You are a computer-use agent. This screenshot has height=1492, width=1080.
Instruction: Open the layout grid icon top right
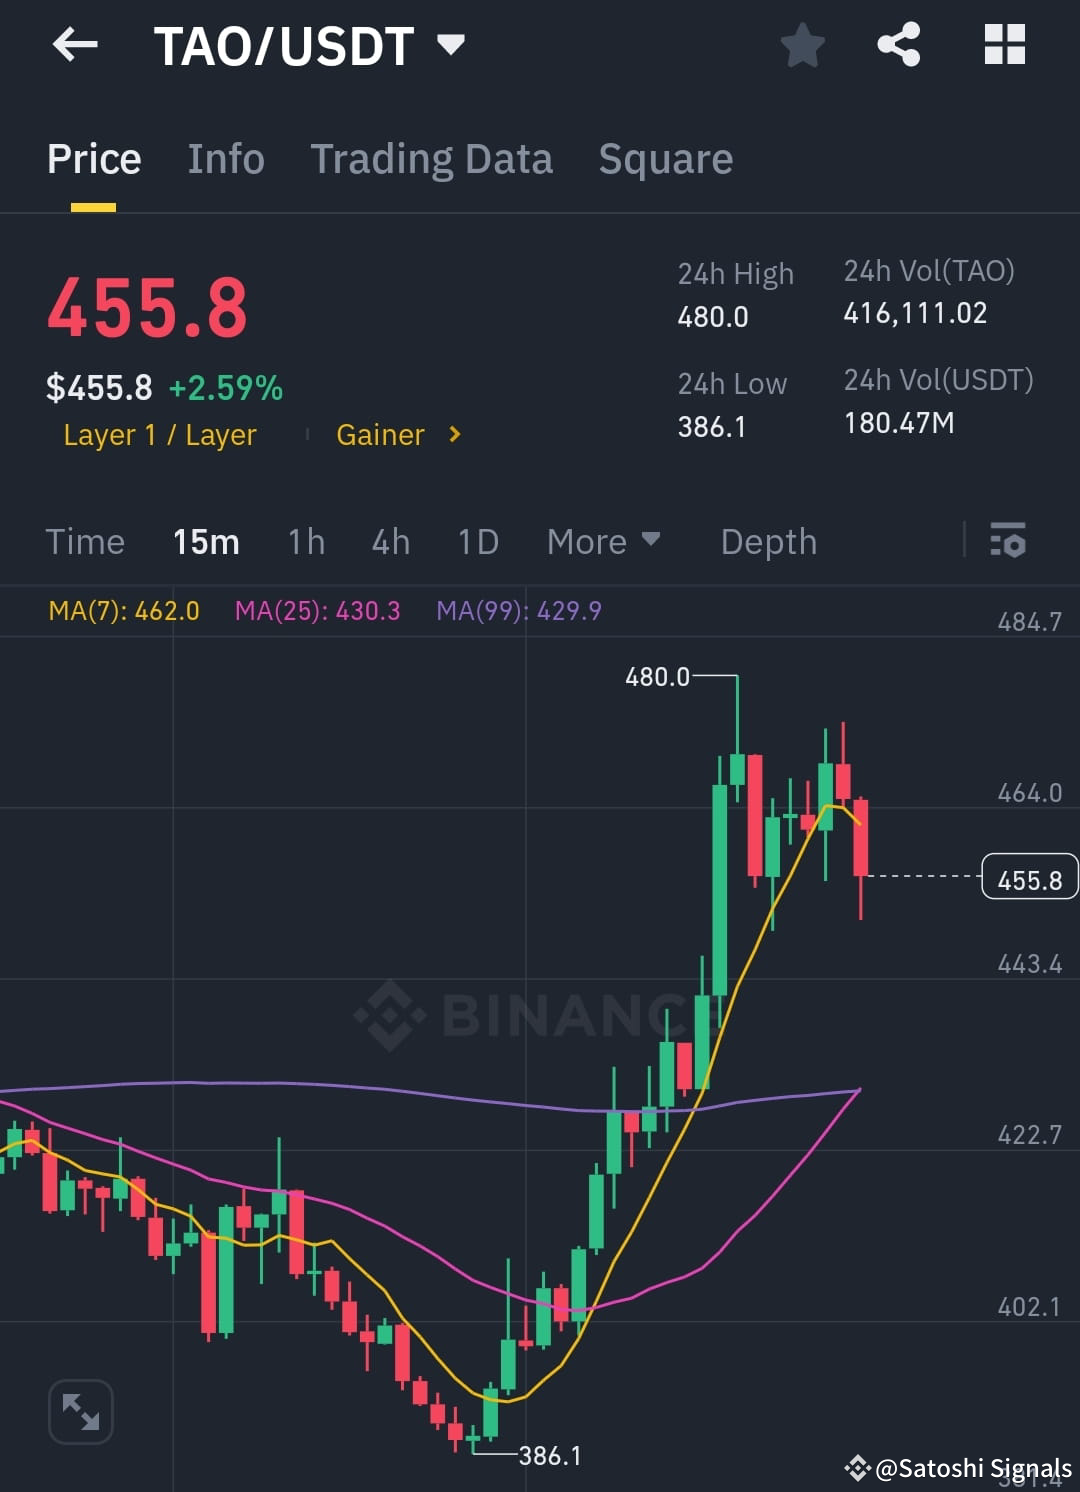coord(1004,45)
